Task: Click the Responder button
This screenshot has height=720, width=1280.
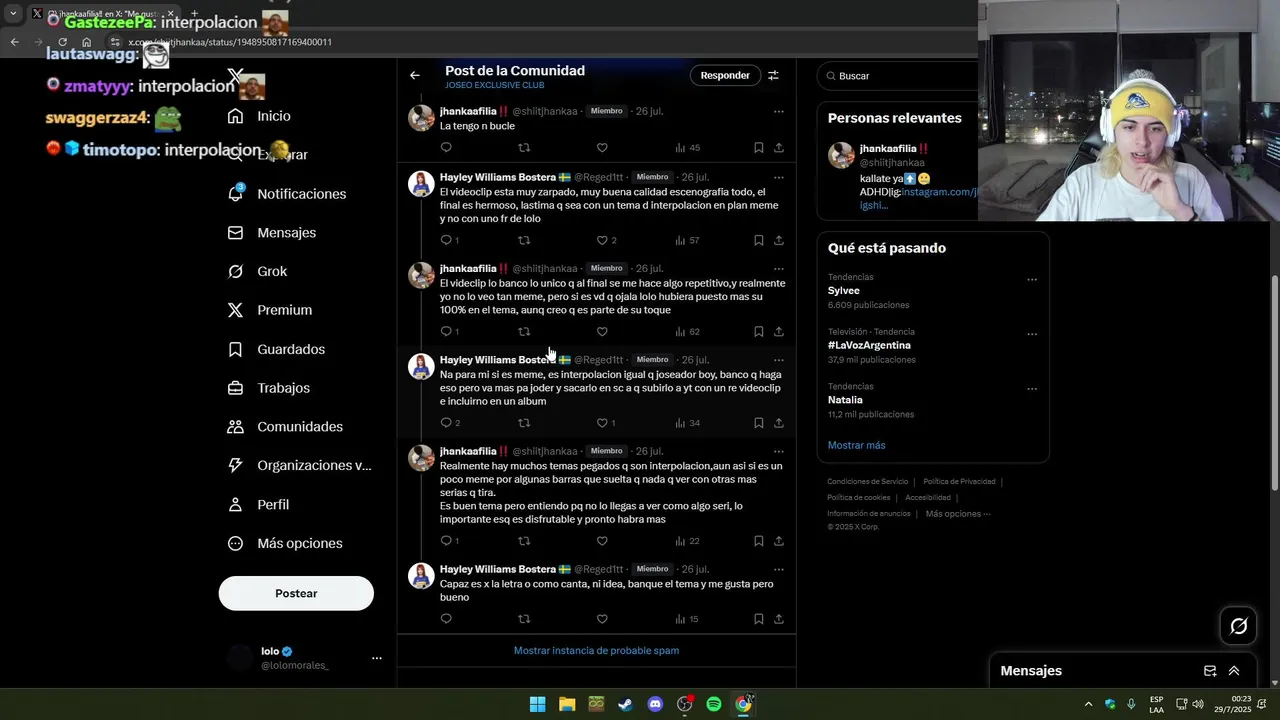Action: point(725,75)
